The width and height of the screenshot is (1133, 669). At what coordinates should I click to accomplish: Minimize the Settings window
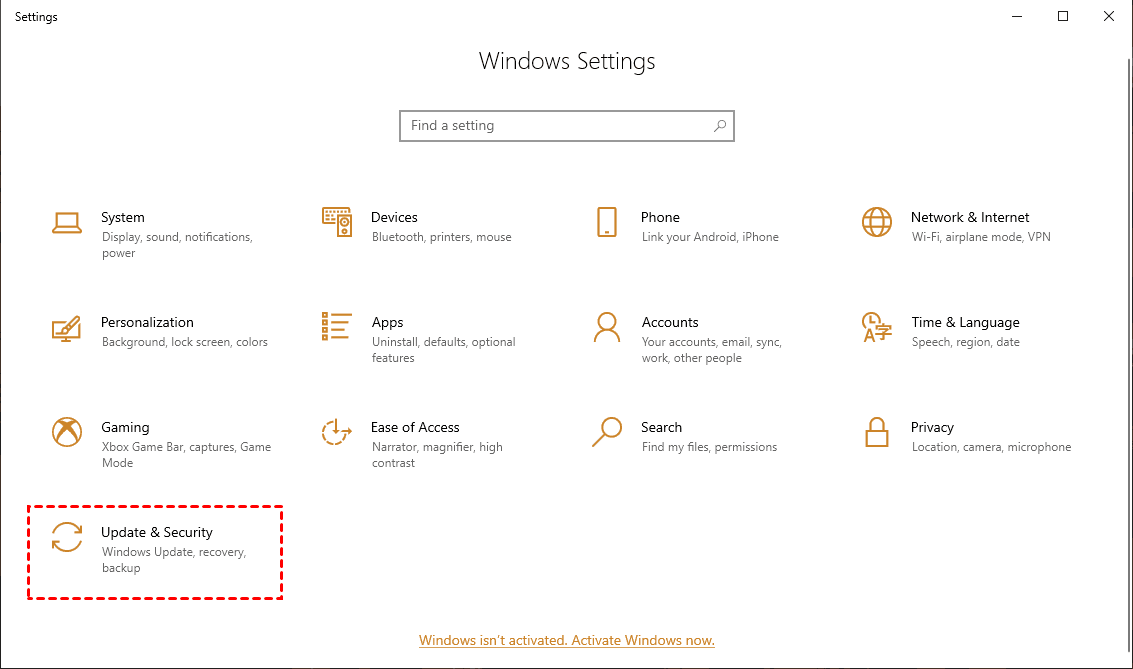pos(1017,17)
